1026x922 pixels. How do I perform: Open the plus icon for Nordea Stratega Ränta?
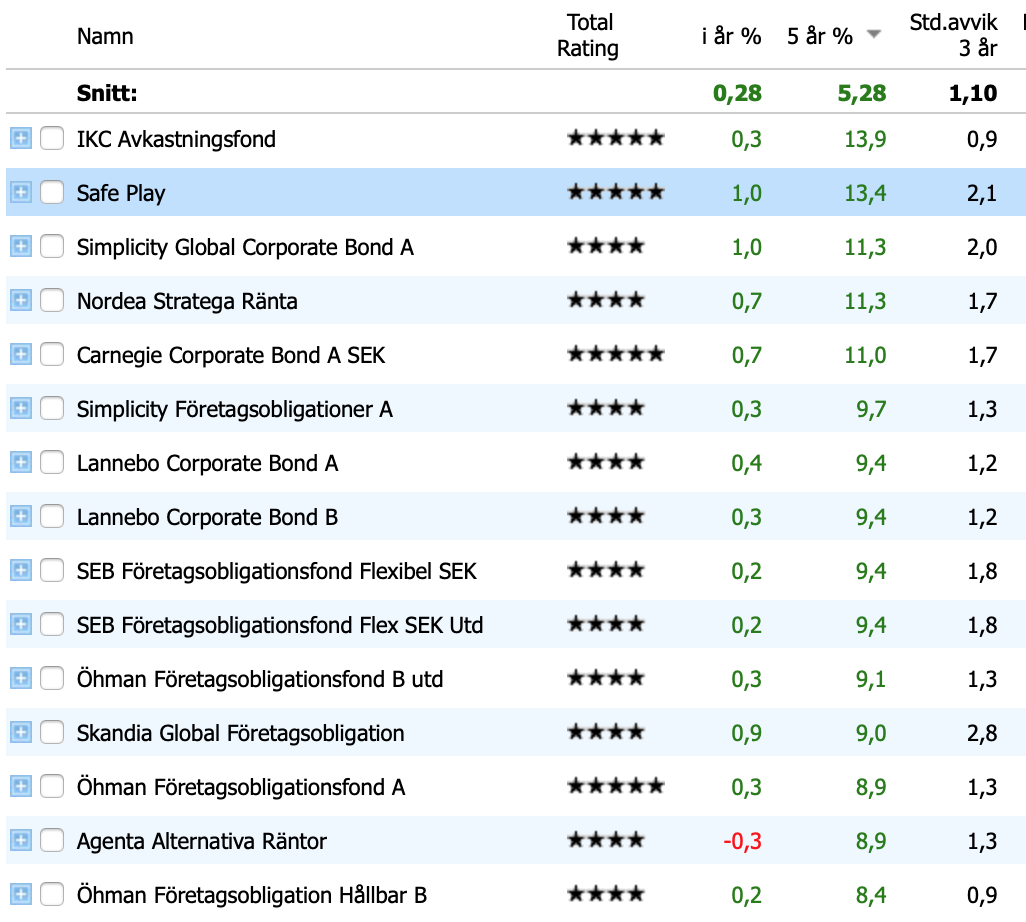pos(21,300)
